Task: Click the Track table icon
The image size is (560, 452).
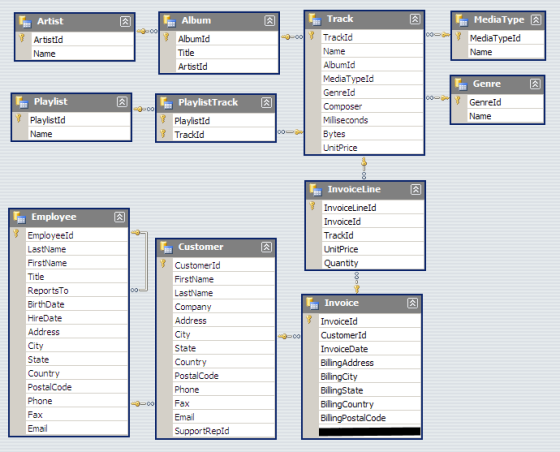Action: click(x=315, y=19)
